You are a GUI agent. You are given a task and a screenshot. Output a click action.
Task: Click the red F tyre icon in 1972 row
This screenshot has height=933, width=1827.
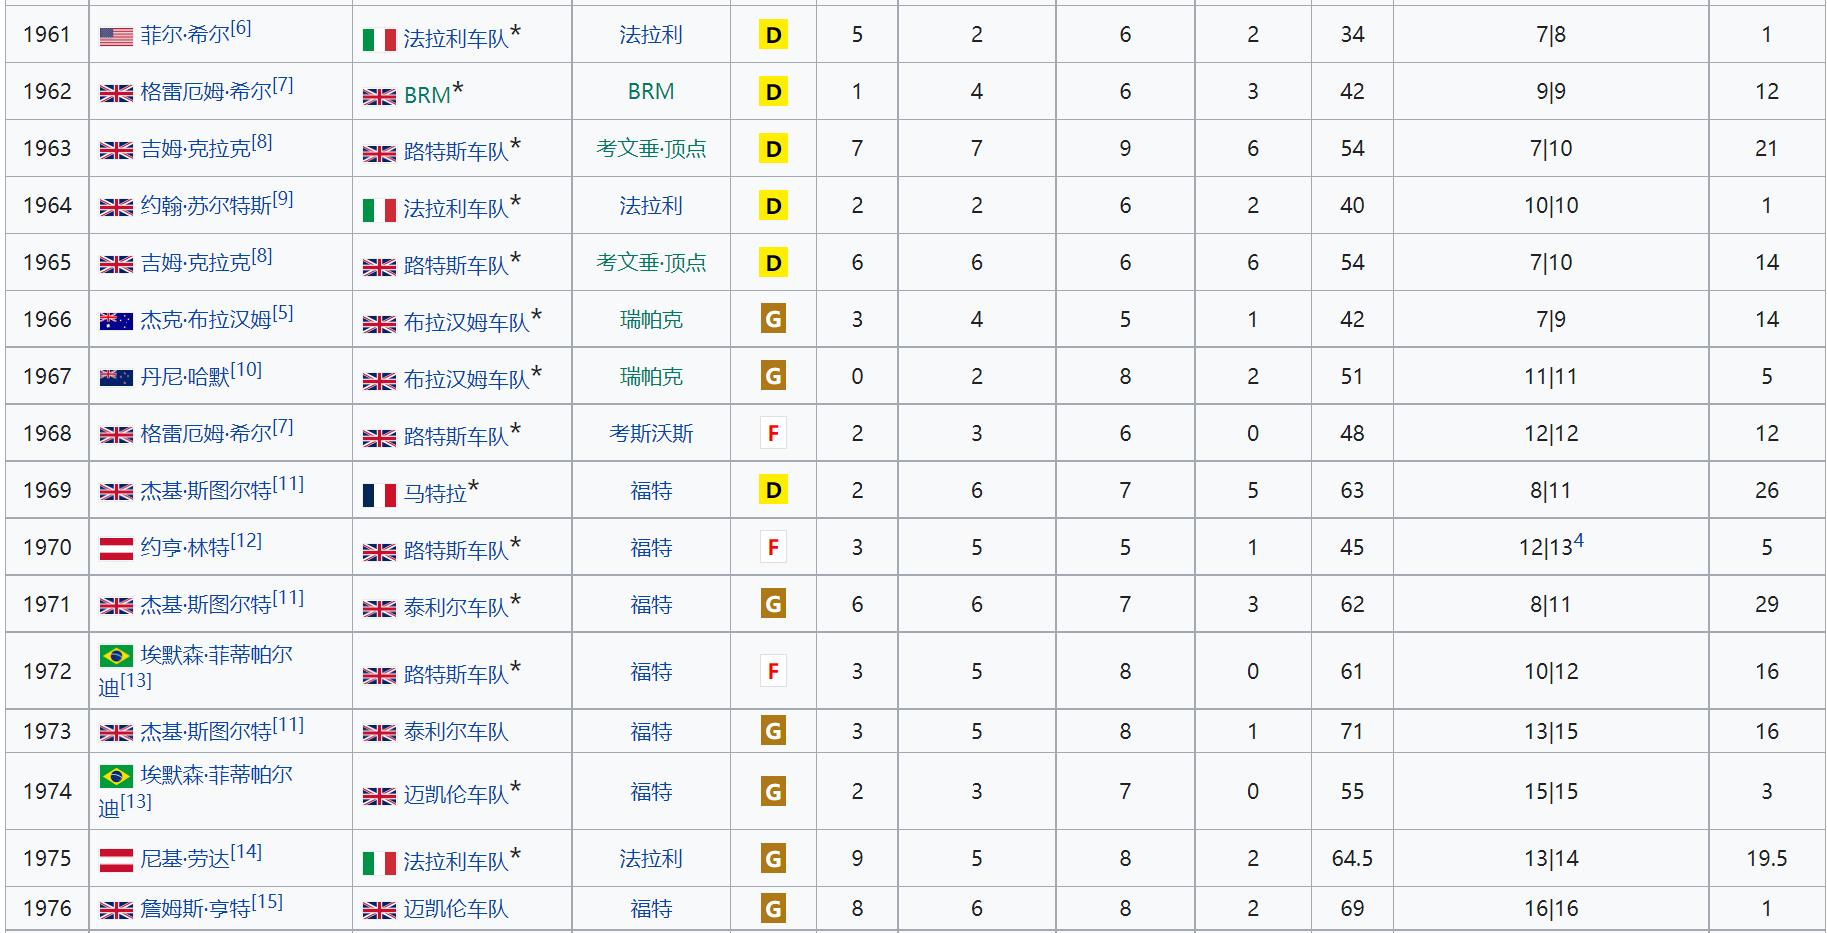tap(773, 671)
